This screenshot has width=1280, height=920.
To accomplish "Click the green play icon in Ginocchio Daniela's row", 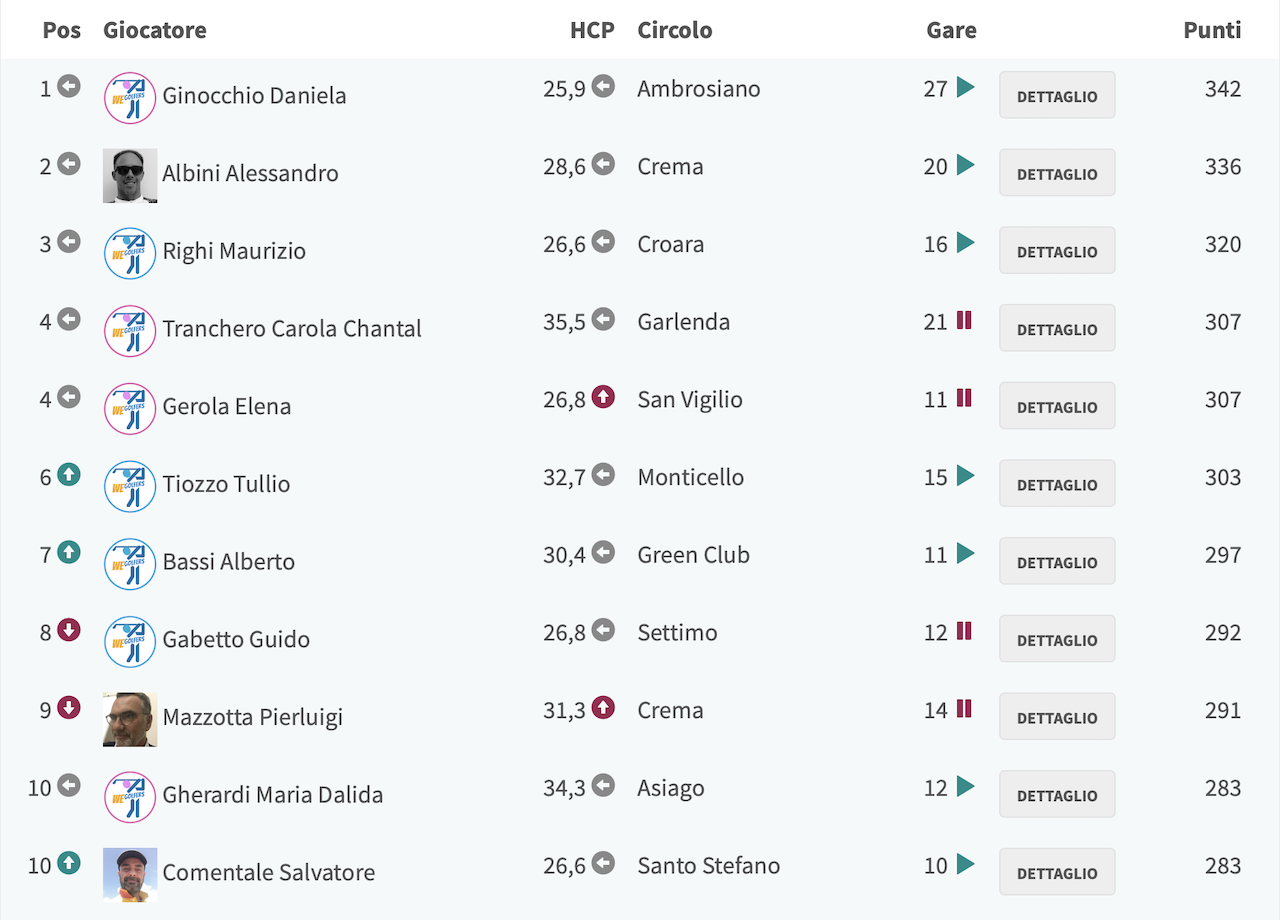I will pos(965,87).
